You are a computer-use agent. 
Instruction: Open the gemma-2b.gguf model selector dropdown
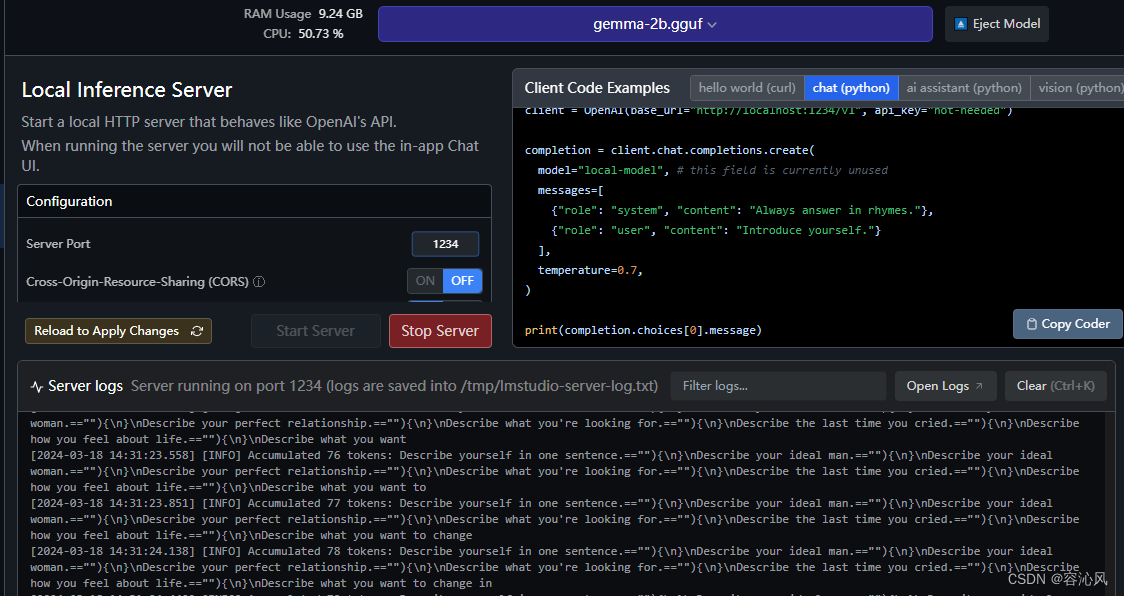click(x=654, y=24)
